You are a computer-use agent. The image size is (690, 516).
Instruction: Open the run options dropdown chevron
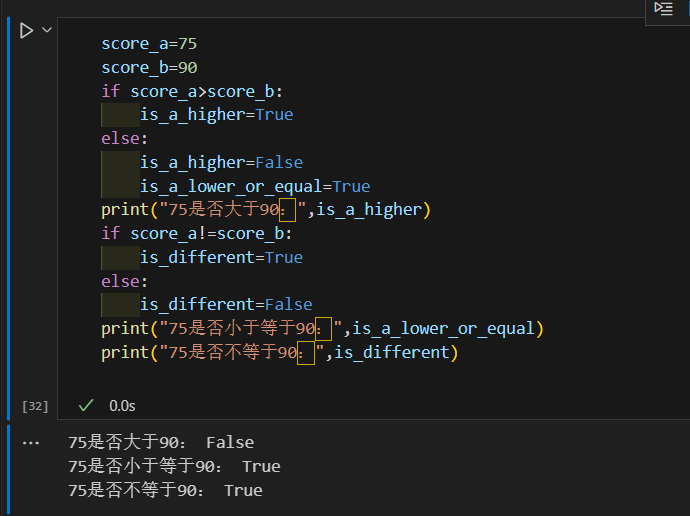coord(47,30)
